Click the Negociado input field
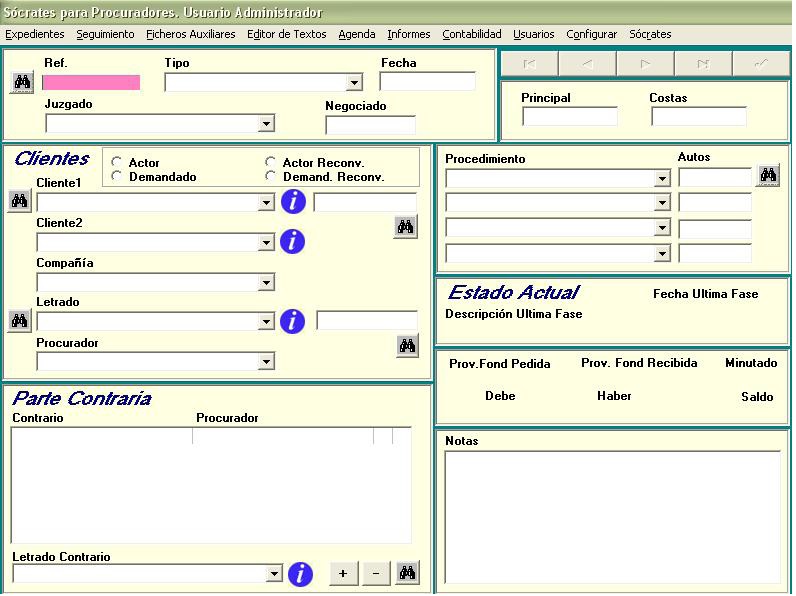Screen dimensions: 796x596 point(370,125)
